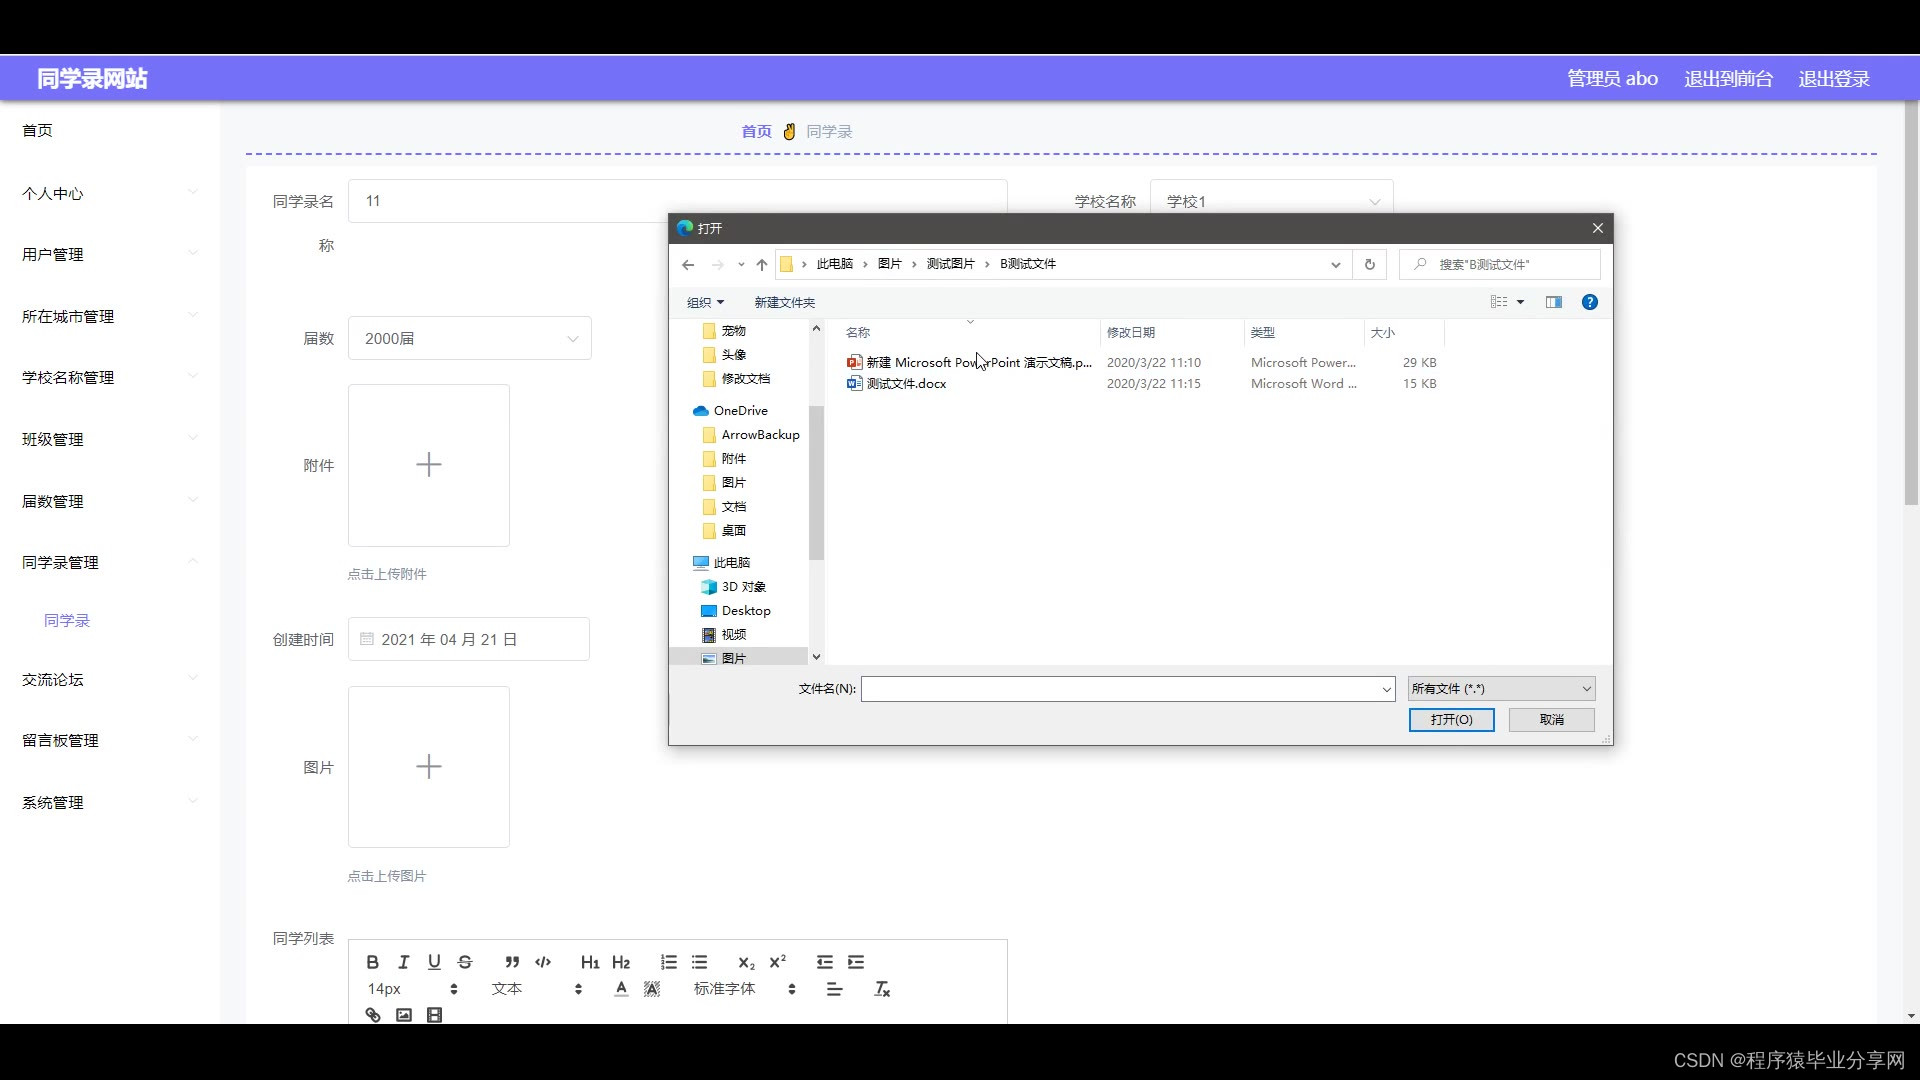Viewport: 1920px width, 1080px height.
Task: Apply a numbered list in the editor
Action: [669, 962]
